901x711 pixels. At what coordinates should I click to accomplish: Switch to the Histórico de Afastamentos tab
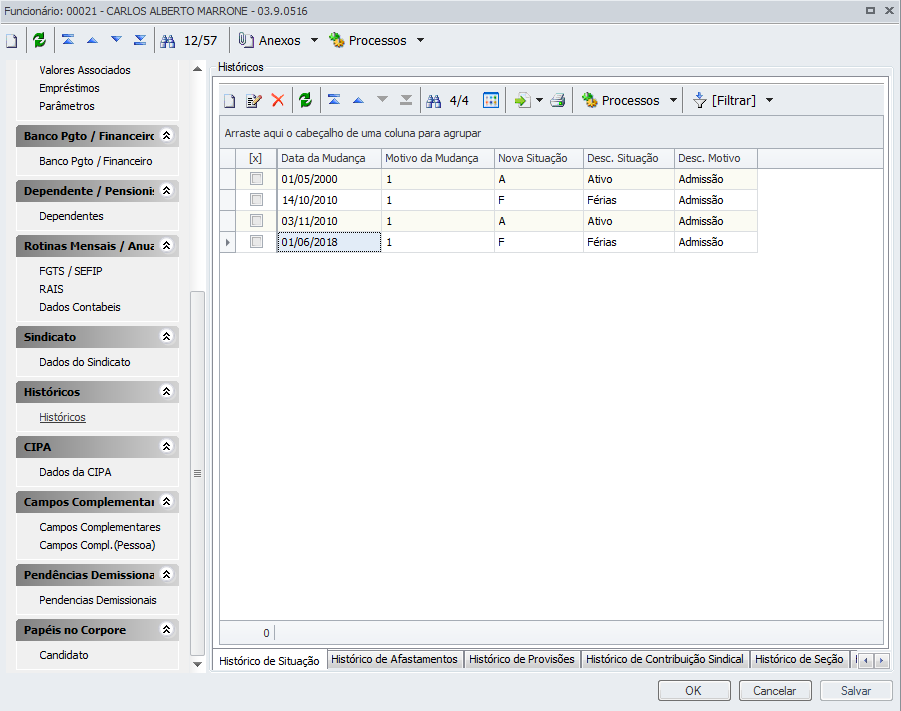(394, 659)
